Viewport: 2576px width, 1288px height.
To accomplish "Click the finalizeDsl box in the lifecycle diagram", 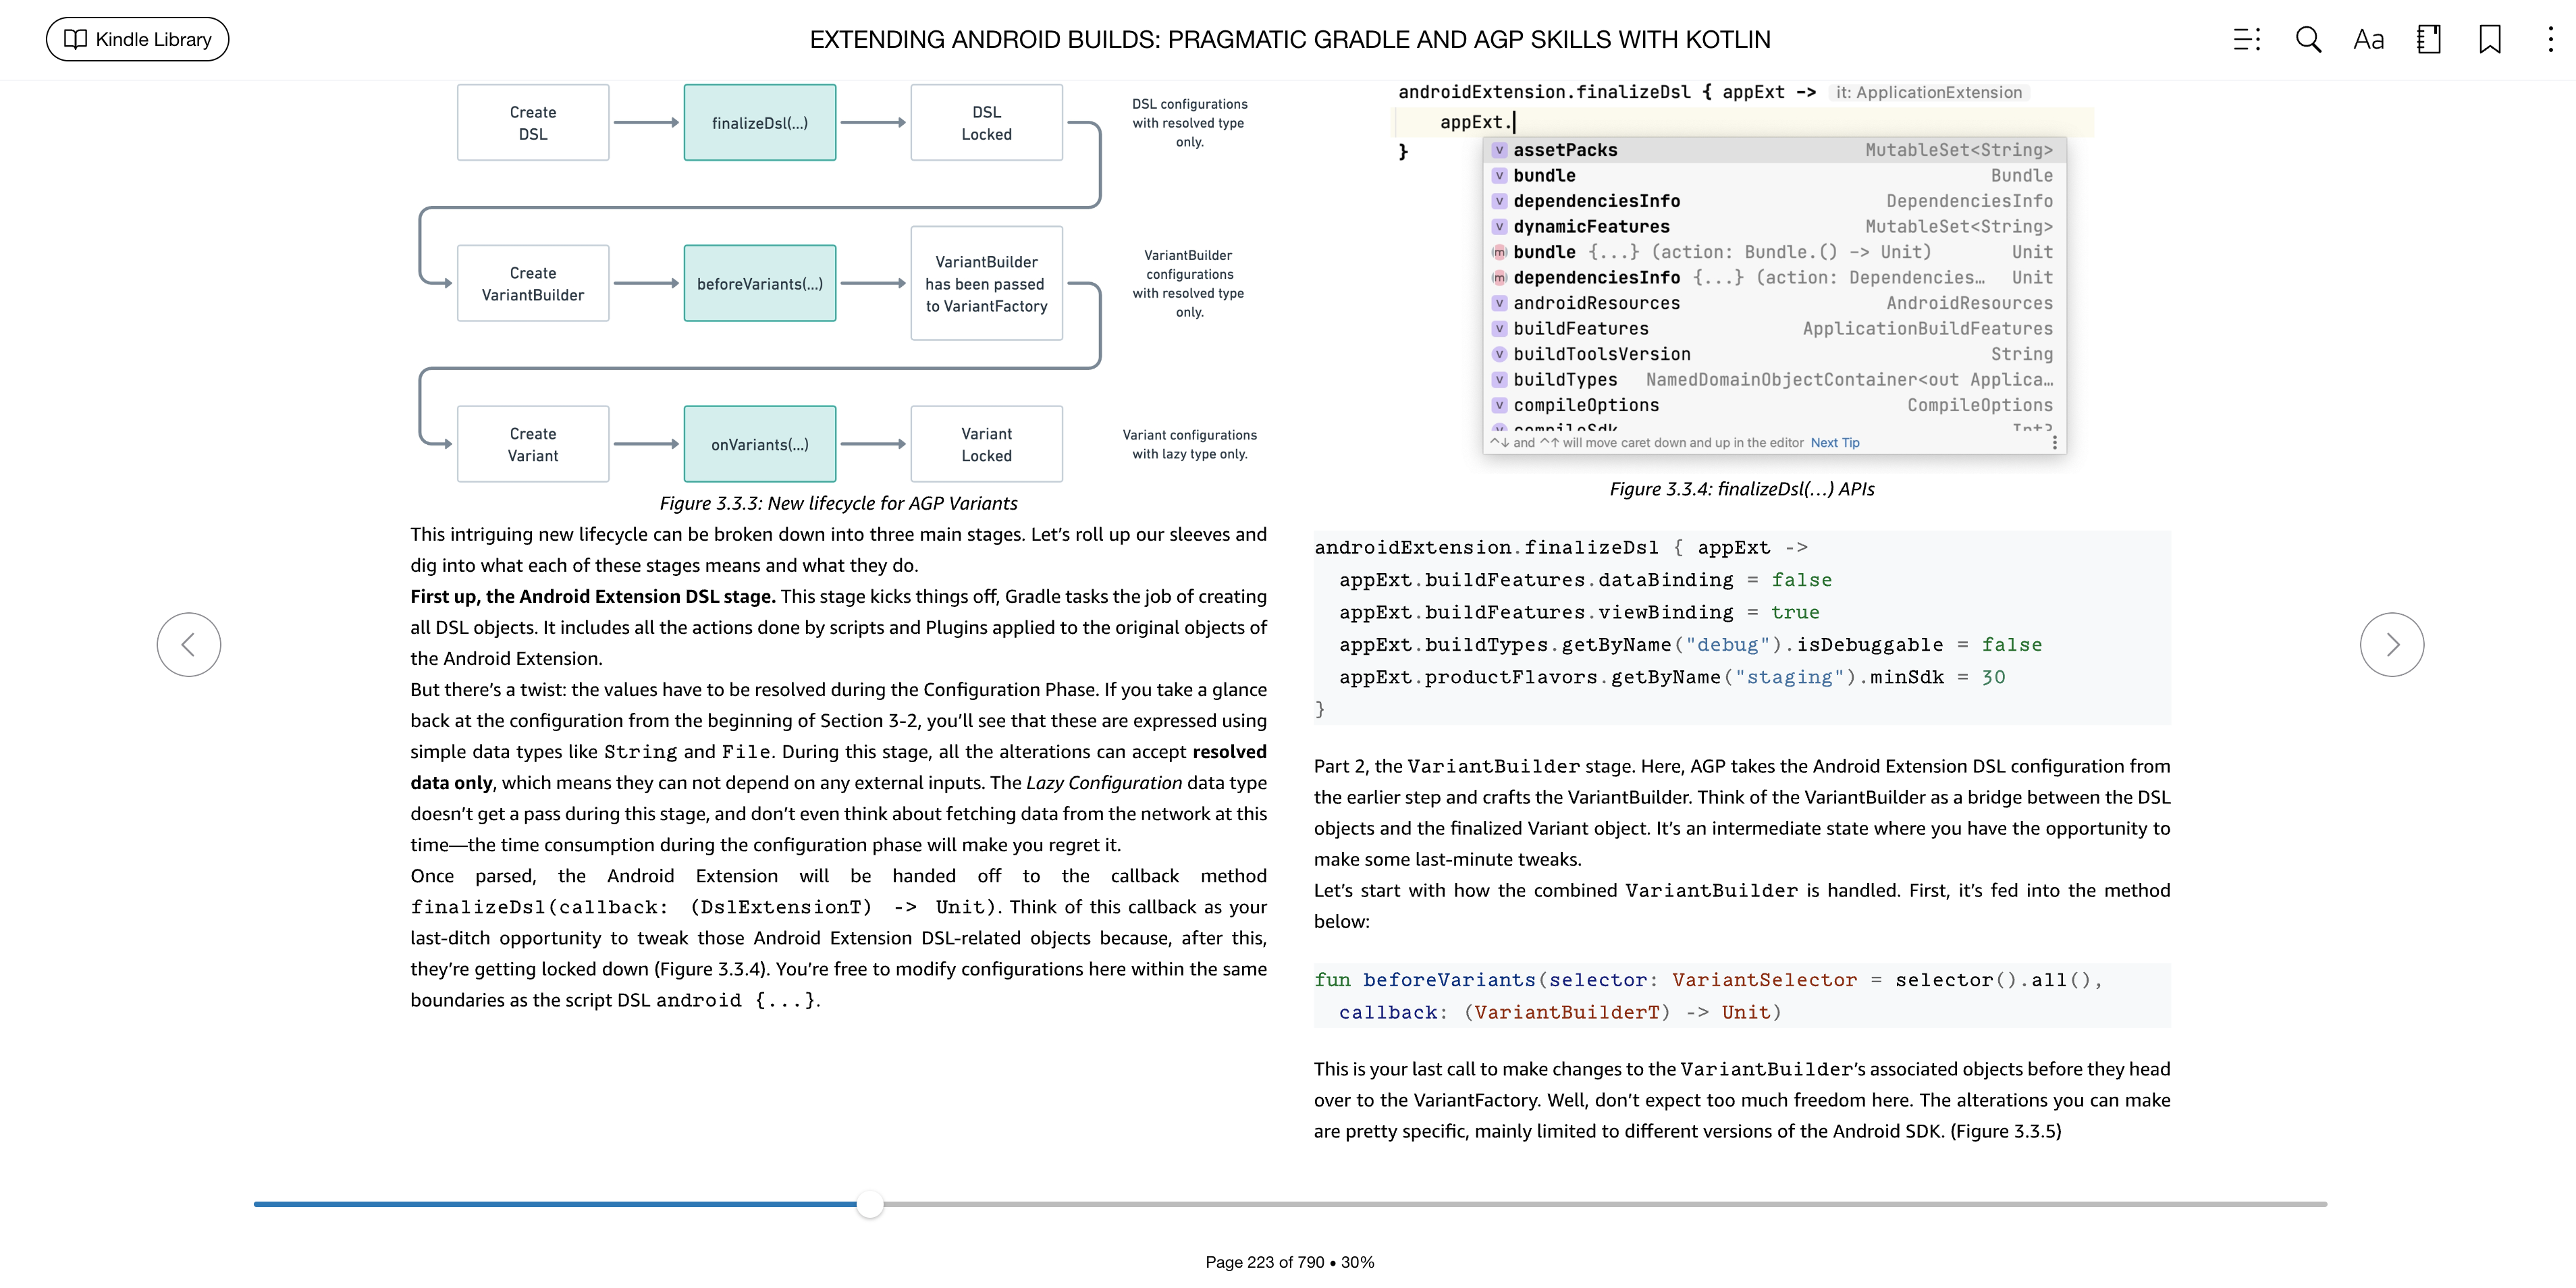I will point(759,122).
